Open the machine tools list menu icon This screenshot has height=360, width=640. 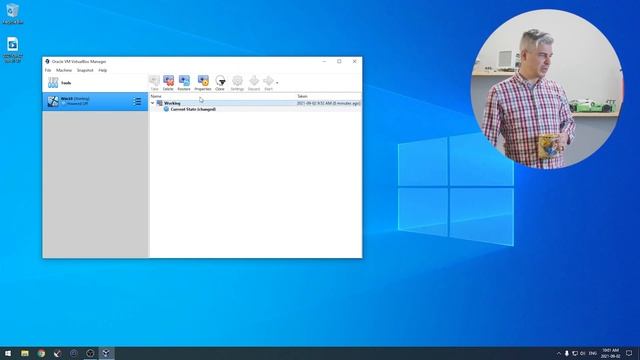pos(138,101)
